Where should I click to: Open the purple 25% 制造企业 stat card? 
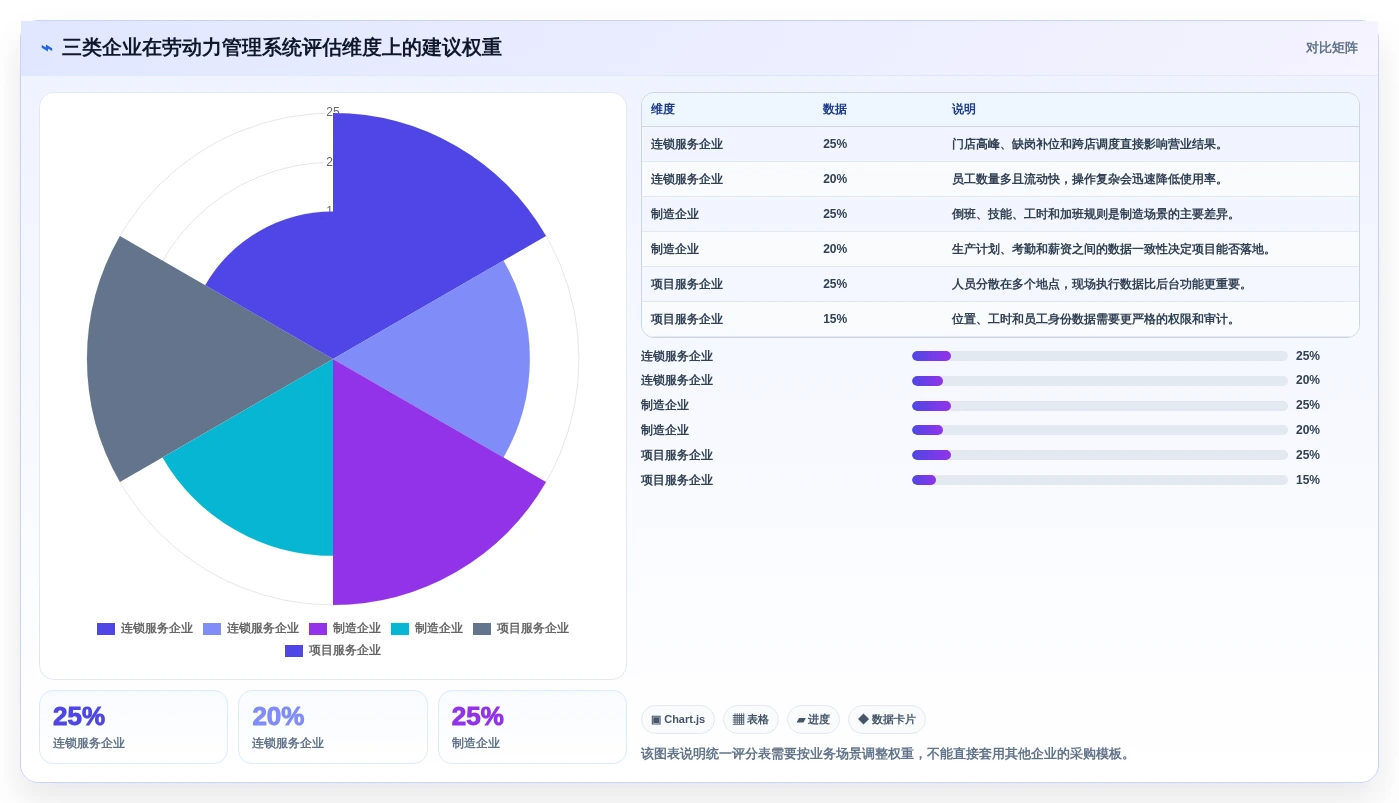pyautogui.click(x=532, y=727)
